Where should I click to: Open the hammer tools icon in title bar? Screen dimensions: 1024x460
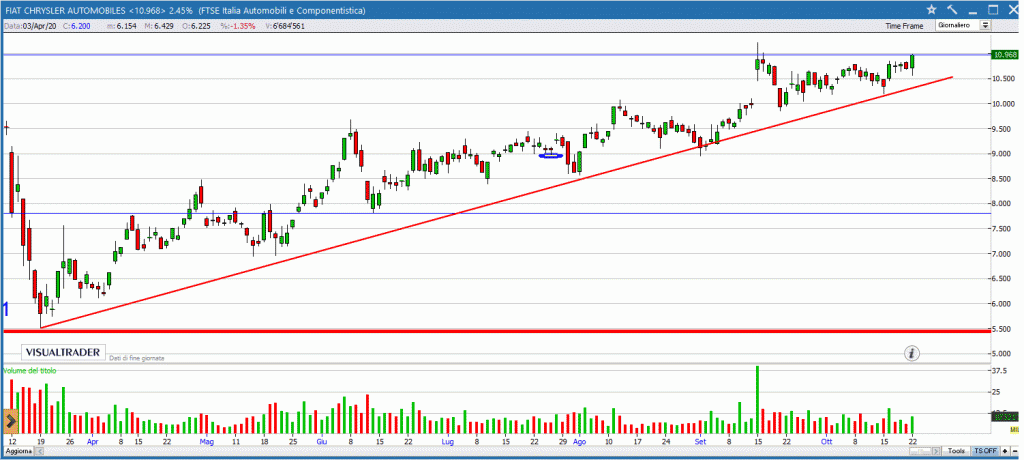click(952, 10)
